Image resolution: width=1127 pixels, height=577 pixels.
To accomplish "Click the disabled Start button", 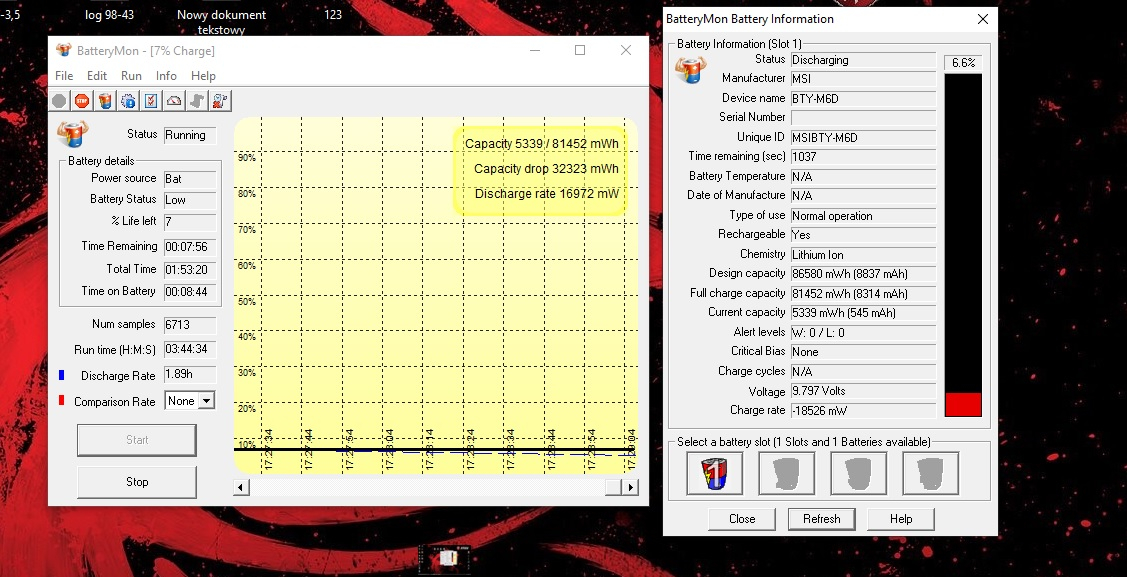I will point(137,440).
